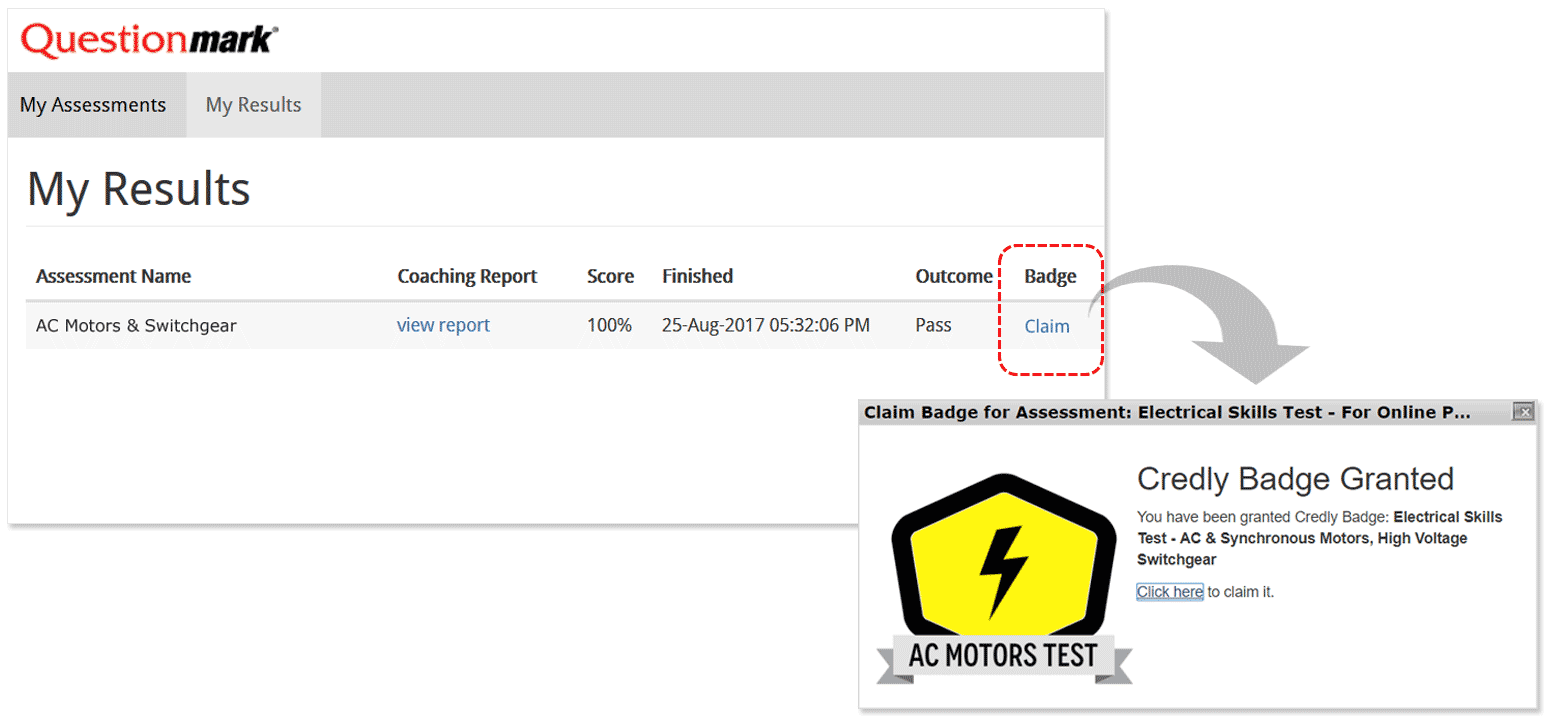
Task: Click the Finished column header
Action: point(697,276)
